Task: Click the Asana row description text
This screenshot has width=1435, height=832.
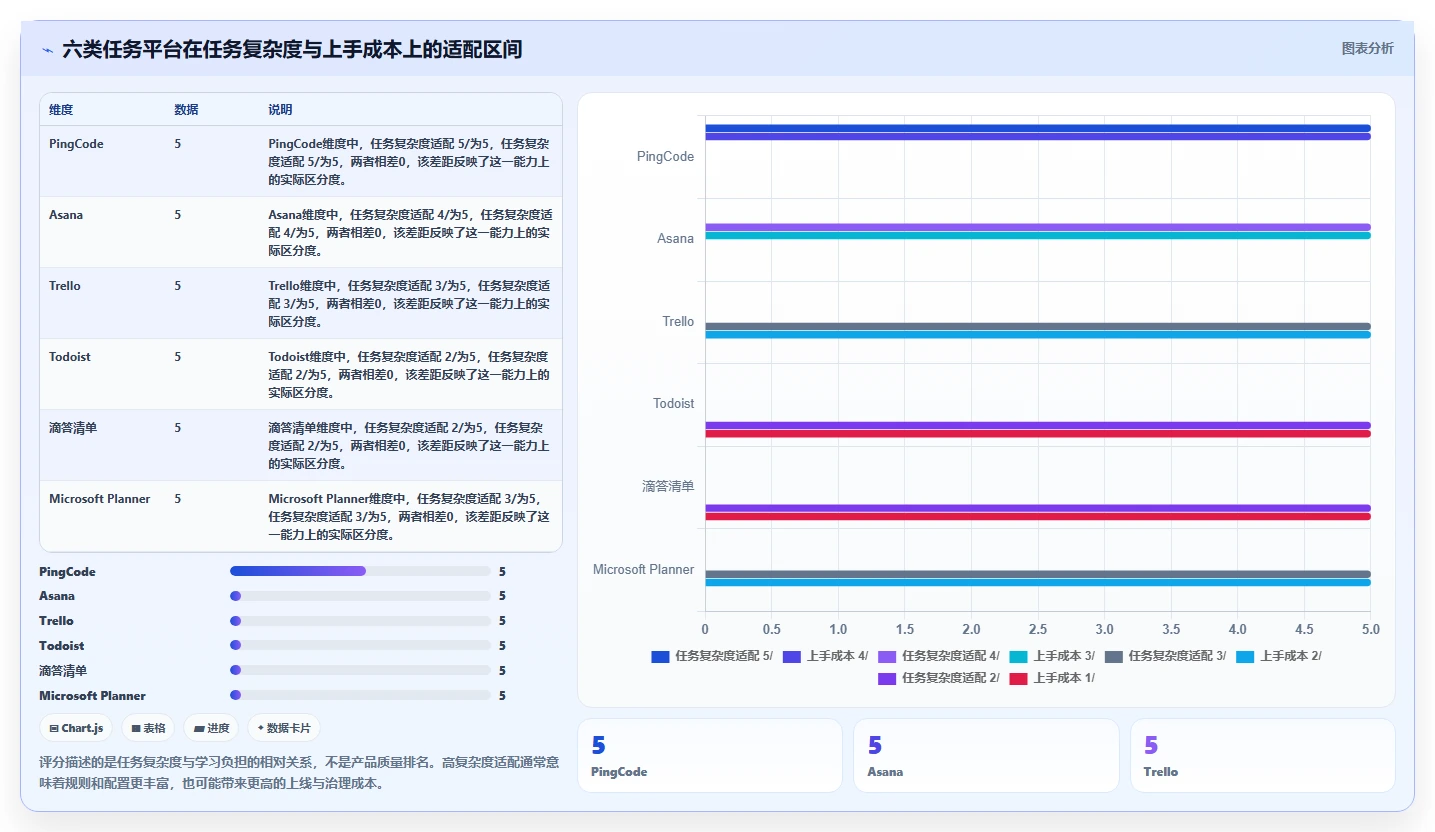Action: (x=410, y=233)
